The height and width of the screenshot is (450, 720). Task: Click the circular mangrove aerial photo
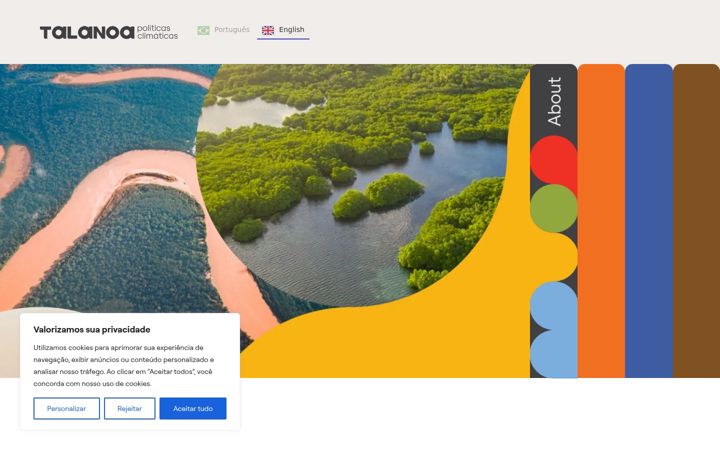354,184
